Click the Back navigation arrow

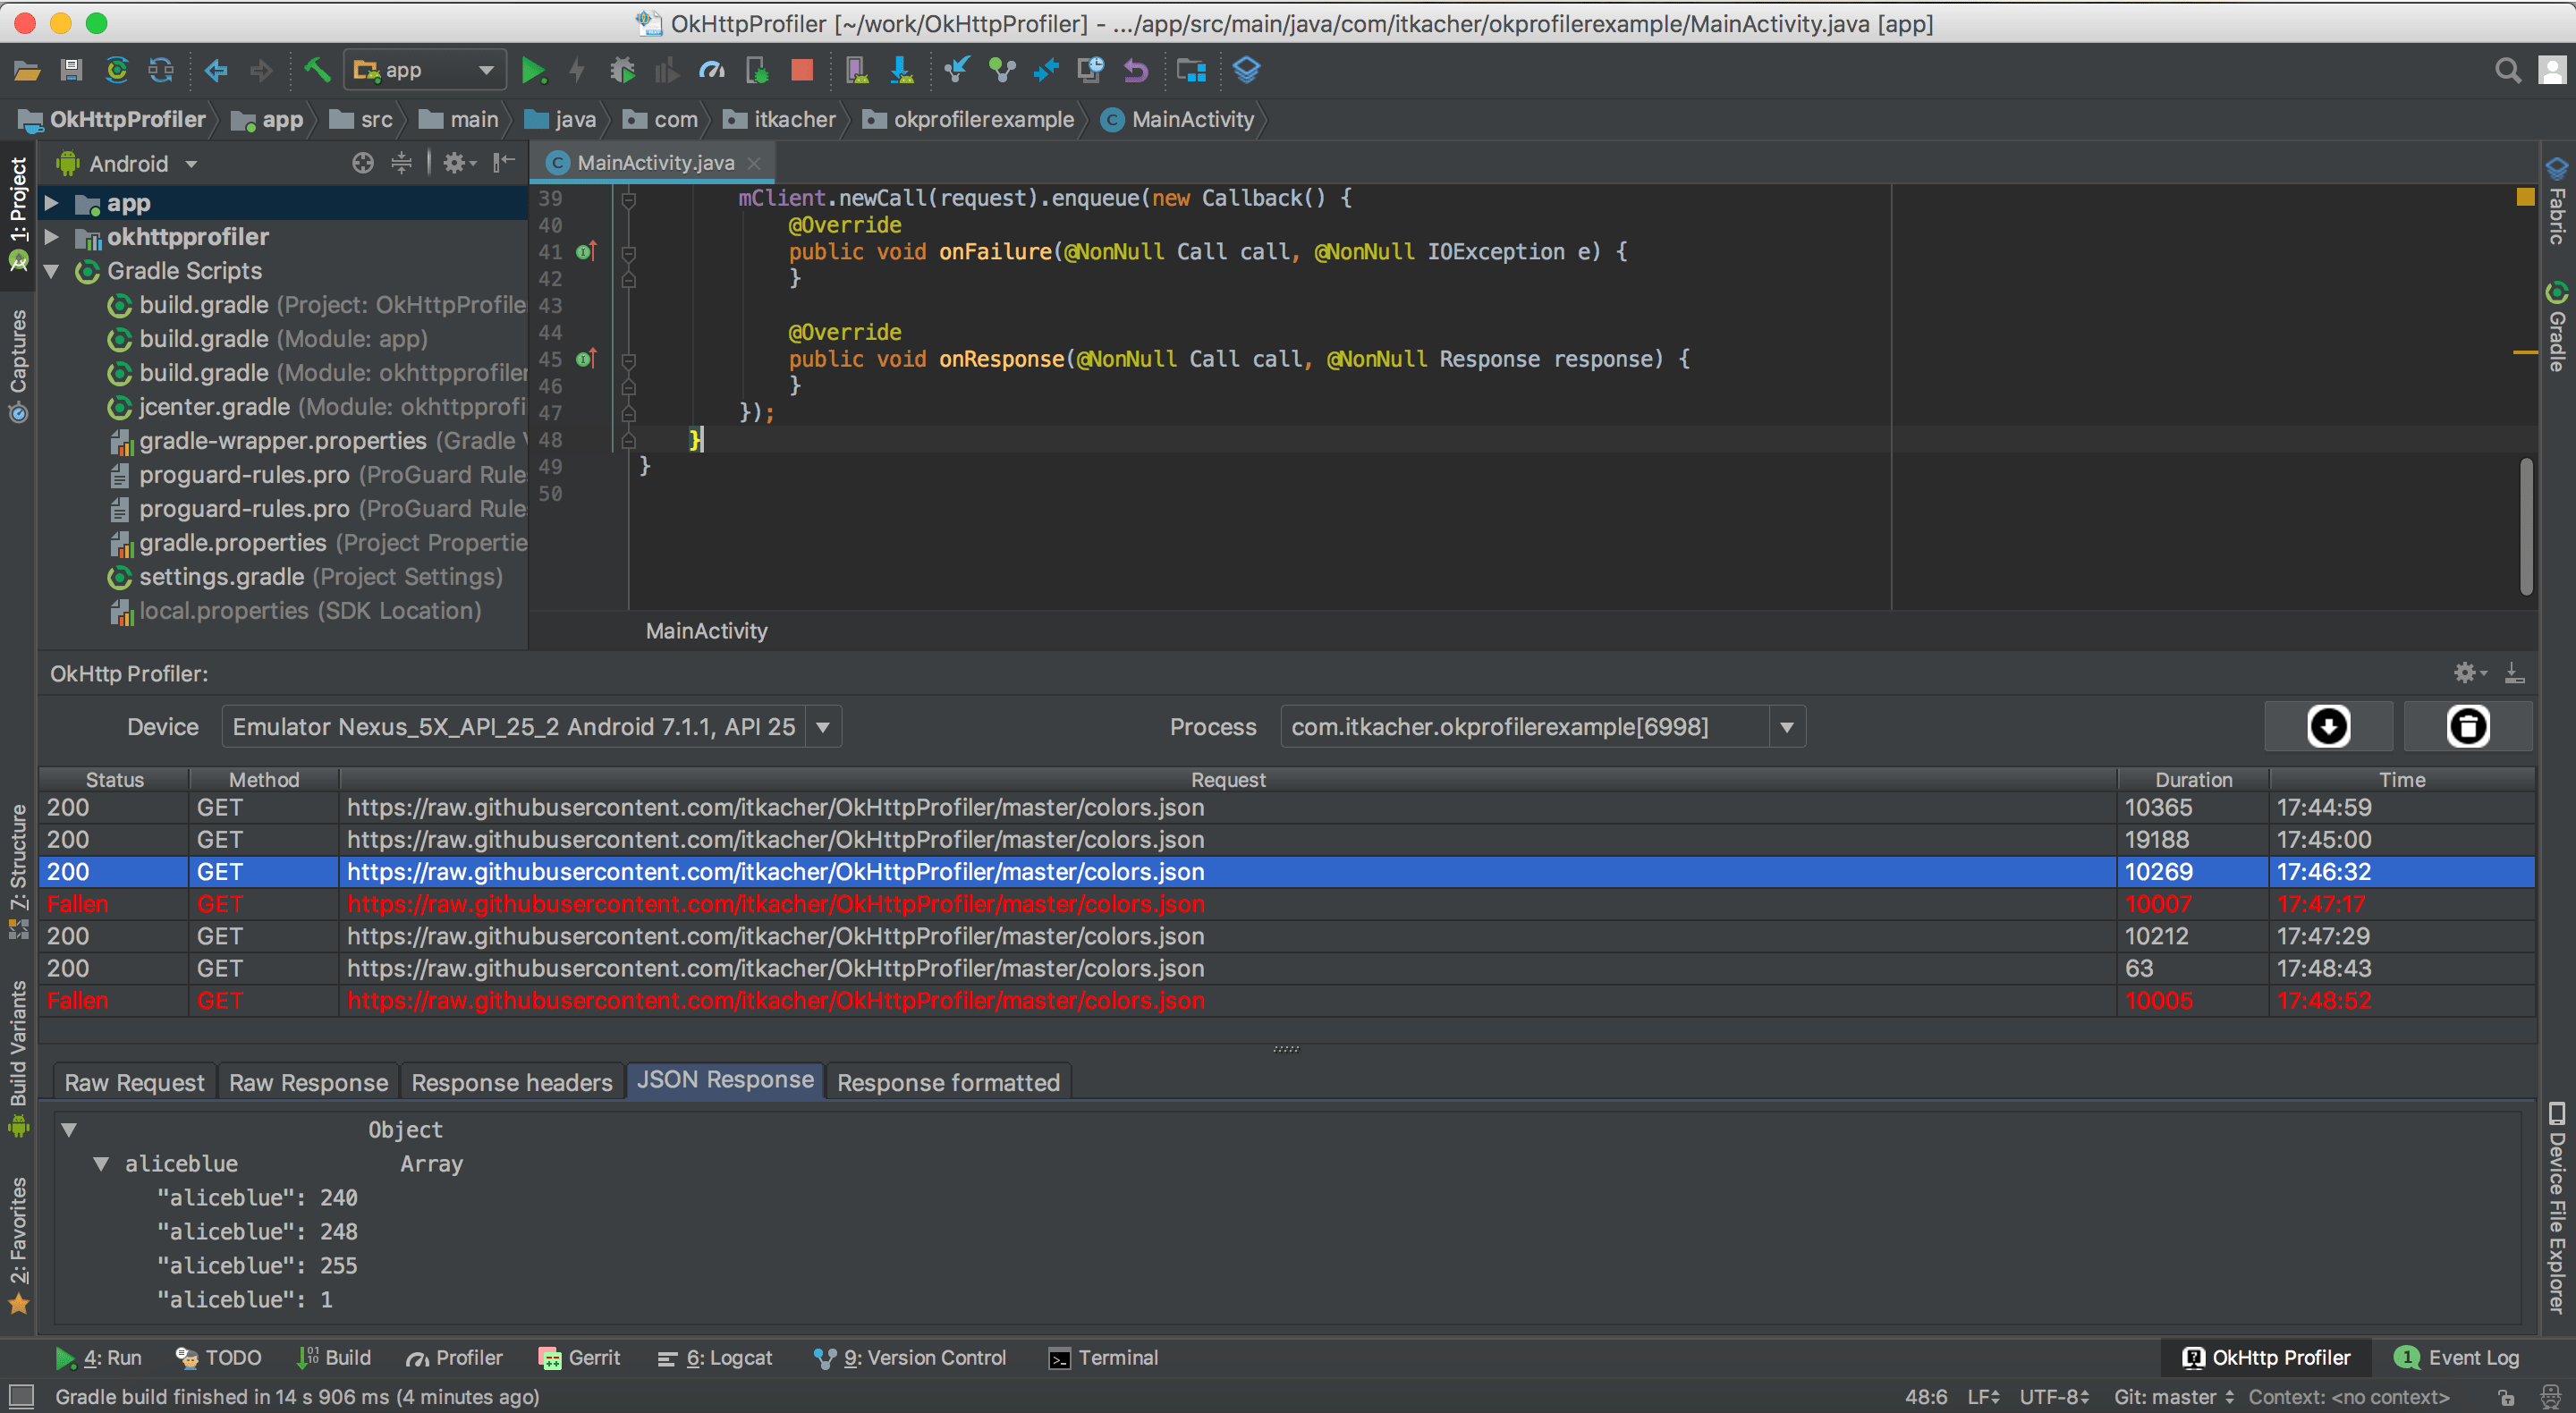click(216, 70)
